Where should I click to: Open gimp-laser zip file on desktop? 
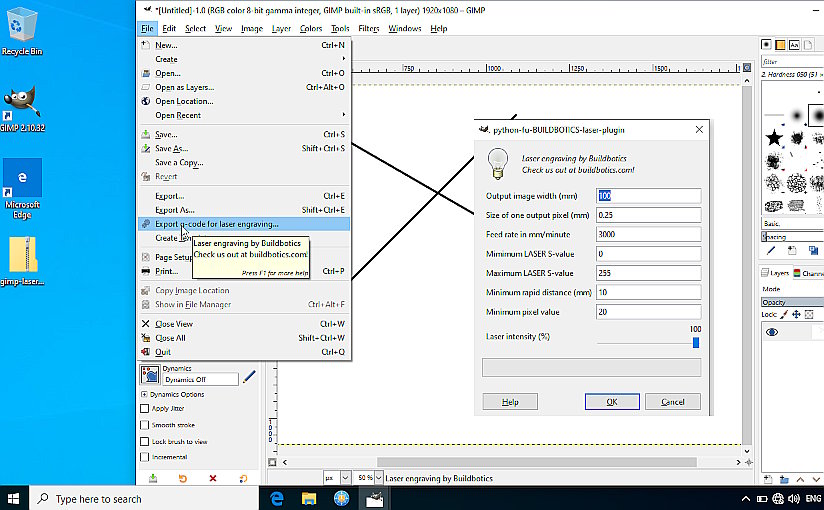(22, 261)
